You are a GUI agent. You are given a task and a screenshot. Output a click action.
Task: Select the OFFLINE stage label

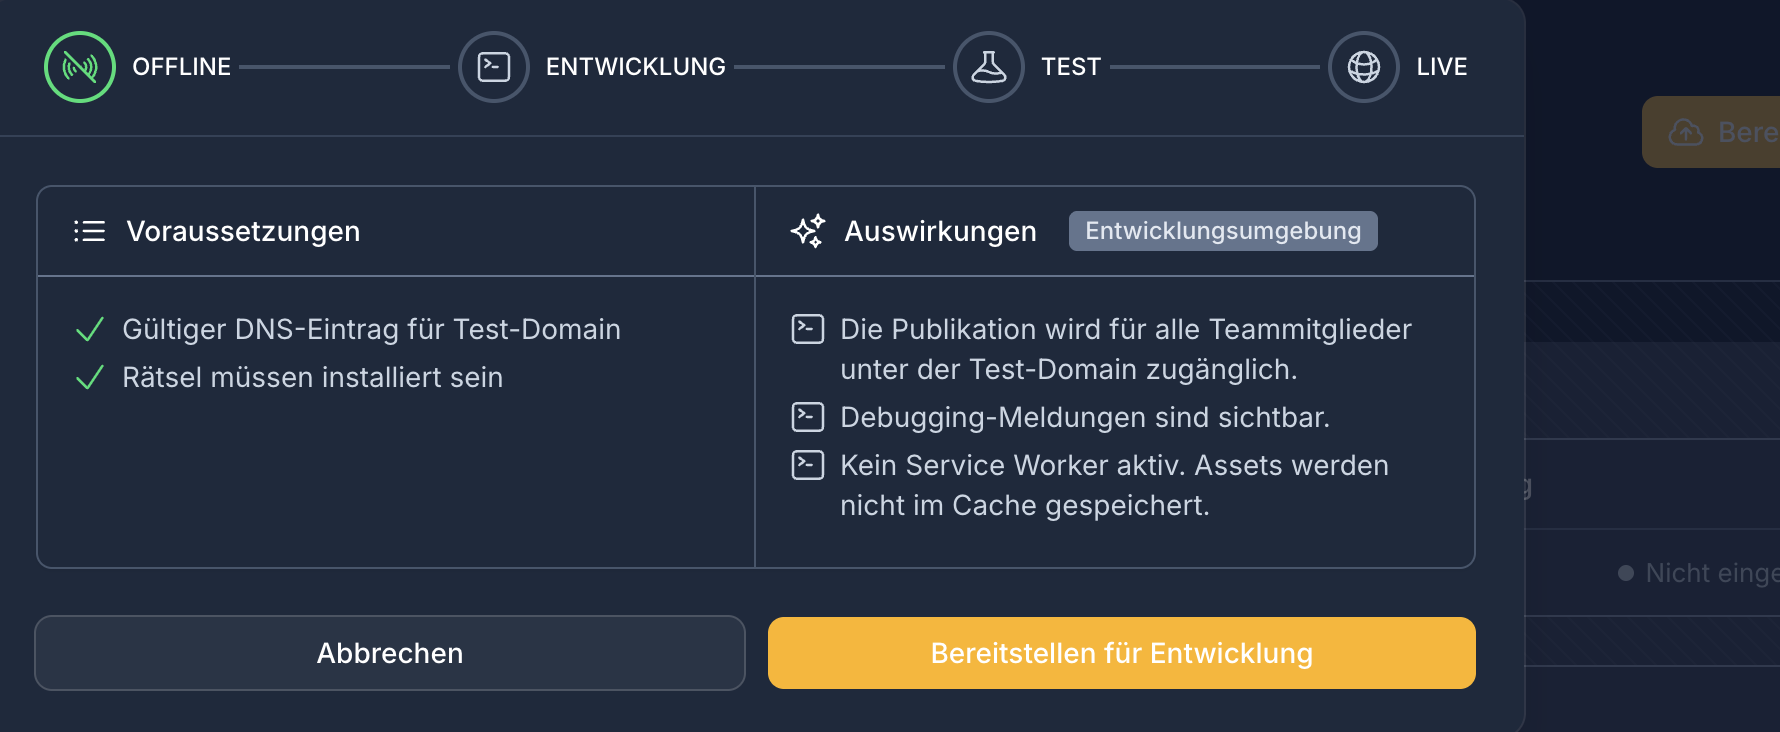point(181,67)
